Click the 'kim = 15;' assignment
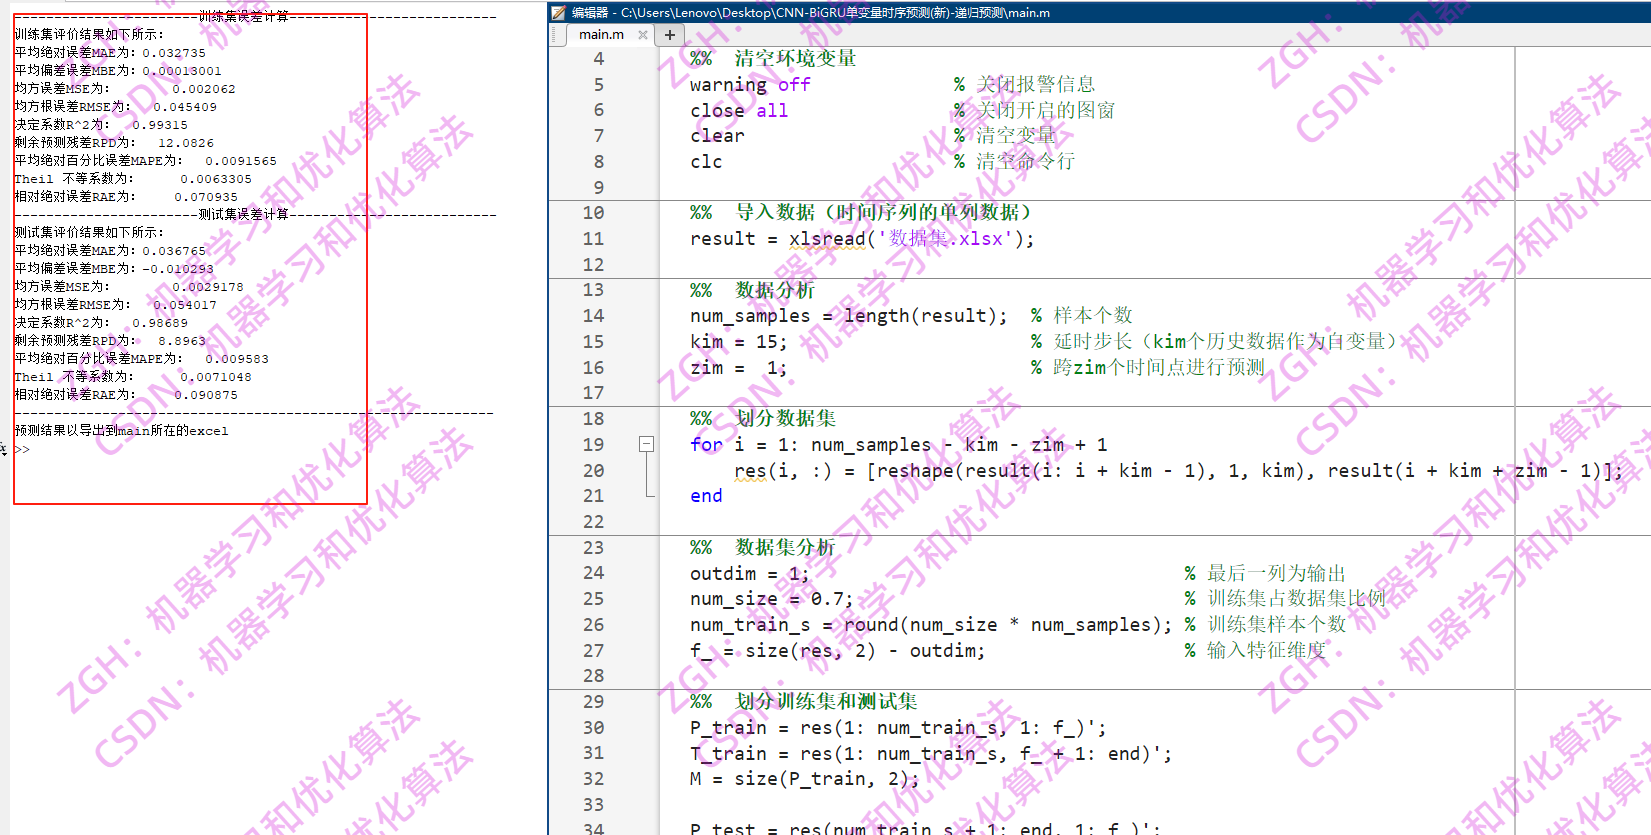Image resolution: width=1651 pixels, height=835 pixels. click(x=738, y=342)
